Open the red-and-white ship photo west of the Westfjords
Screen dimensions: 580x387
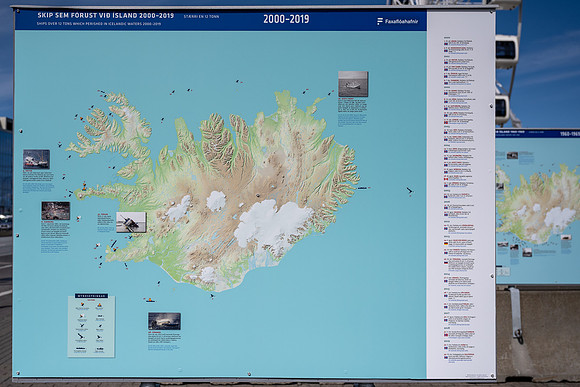36,159
